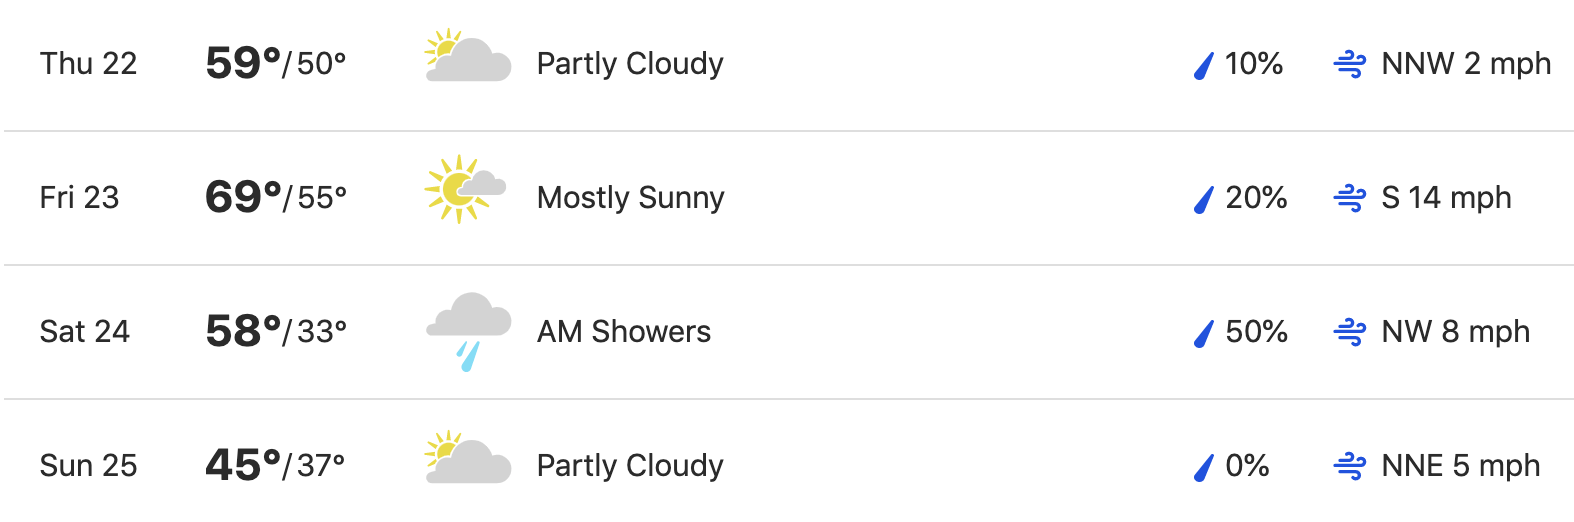Click the AM Showers condition text
The width and height of the screenshot is (1574, 522).
(x=624, y=331)
